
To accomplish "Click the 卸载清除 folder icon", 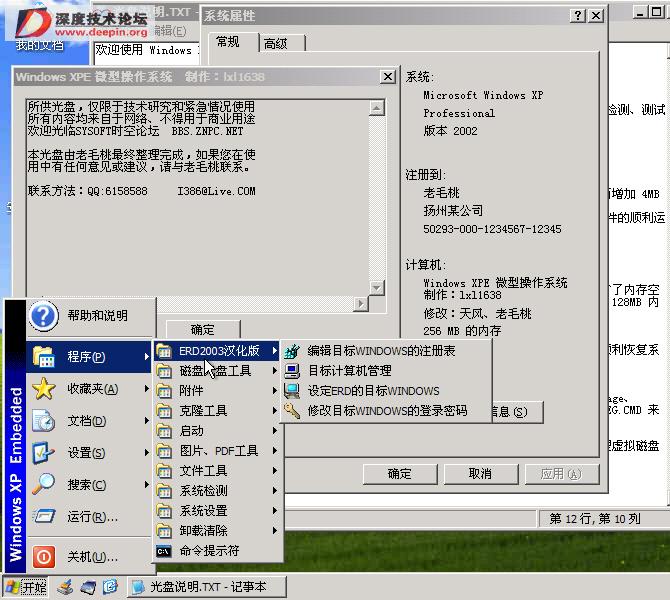I will click(164, 531).
